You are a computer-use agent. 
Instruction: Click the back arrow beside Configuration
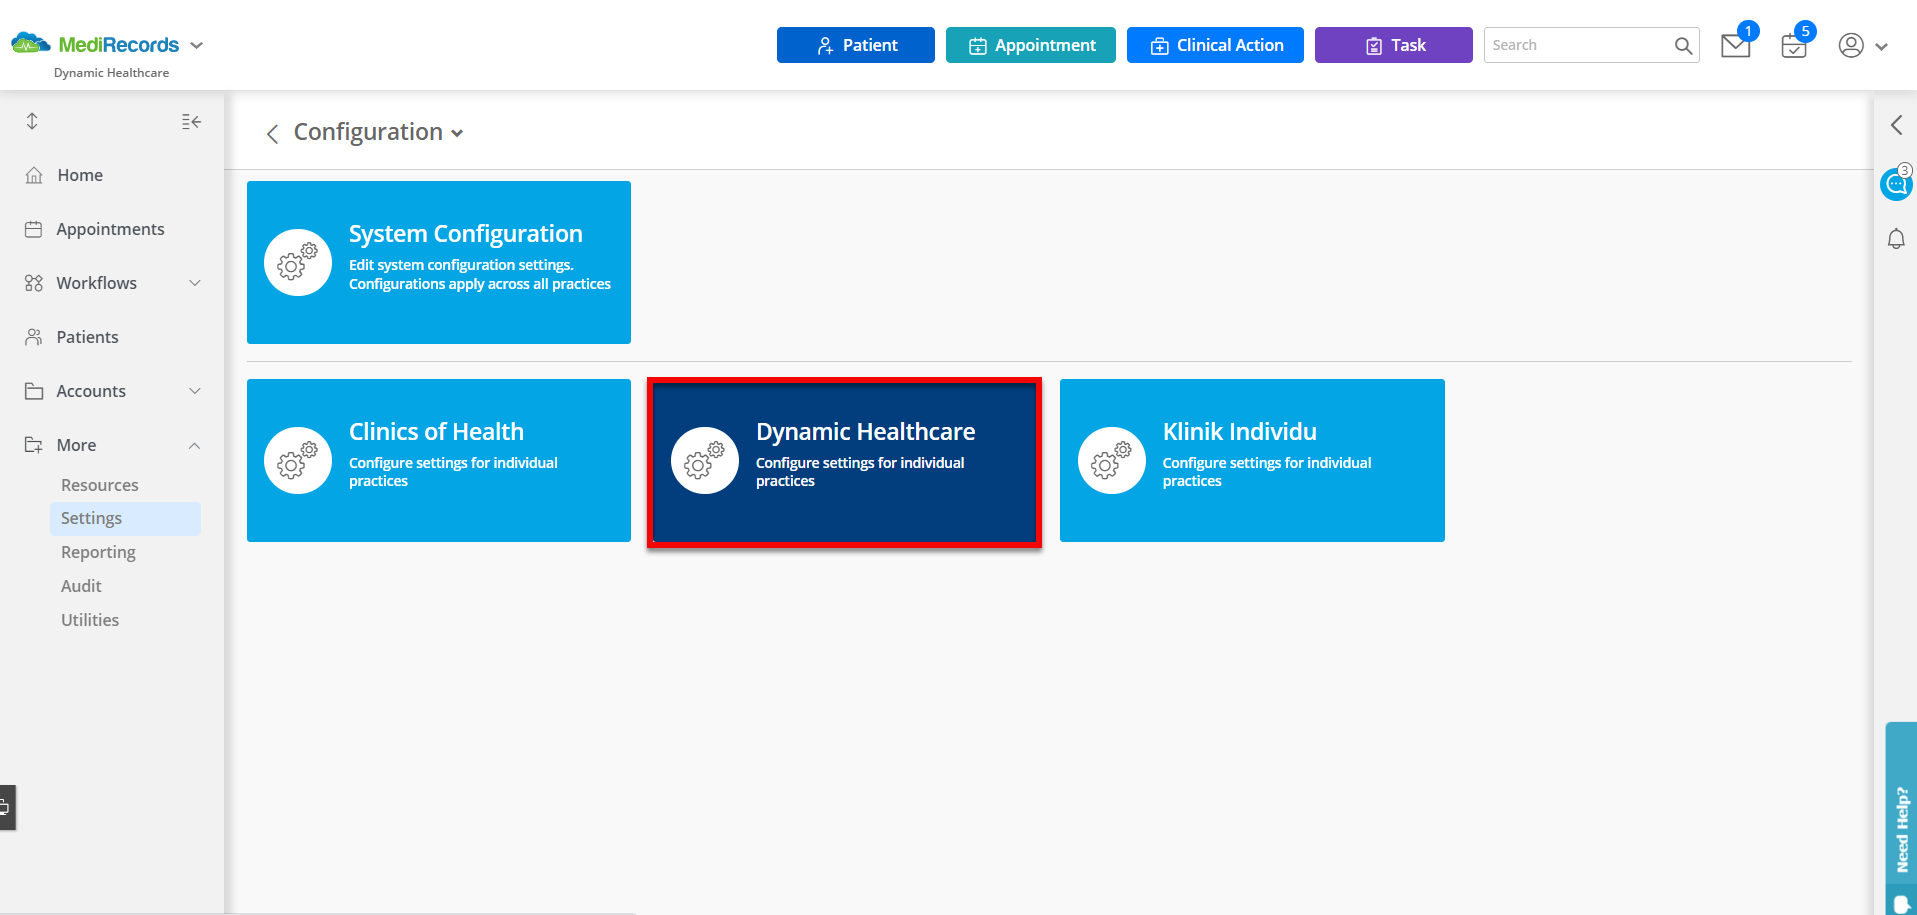coord(272,134)
